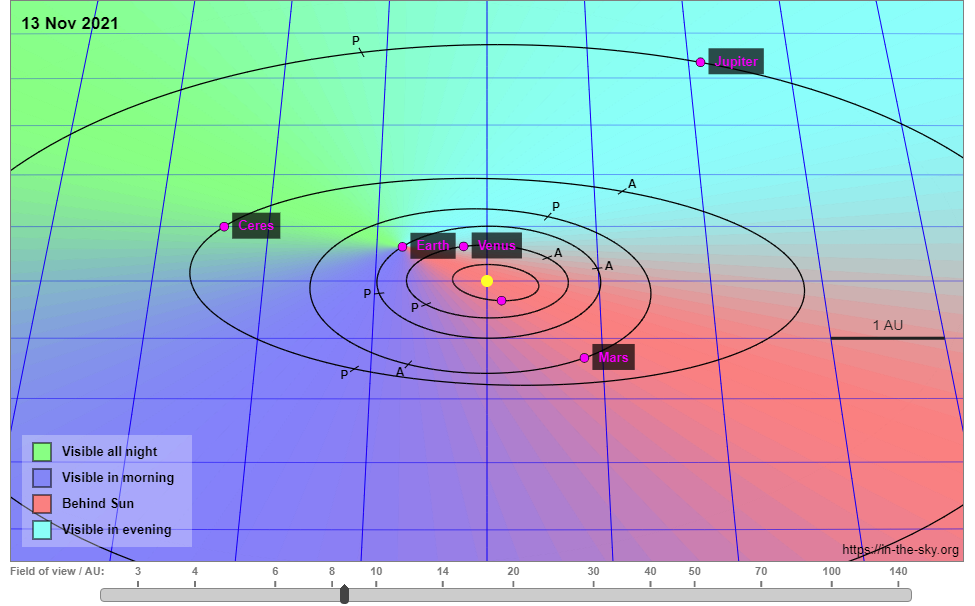Click the 13 Nov 2021 date text

70,24
